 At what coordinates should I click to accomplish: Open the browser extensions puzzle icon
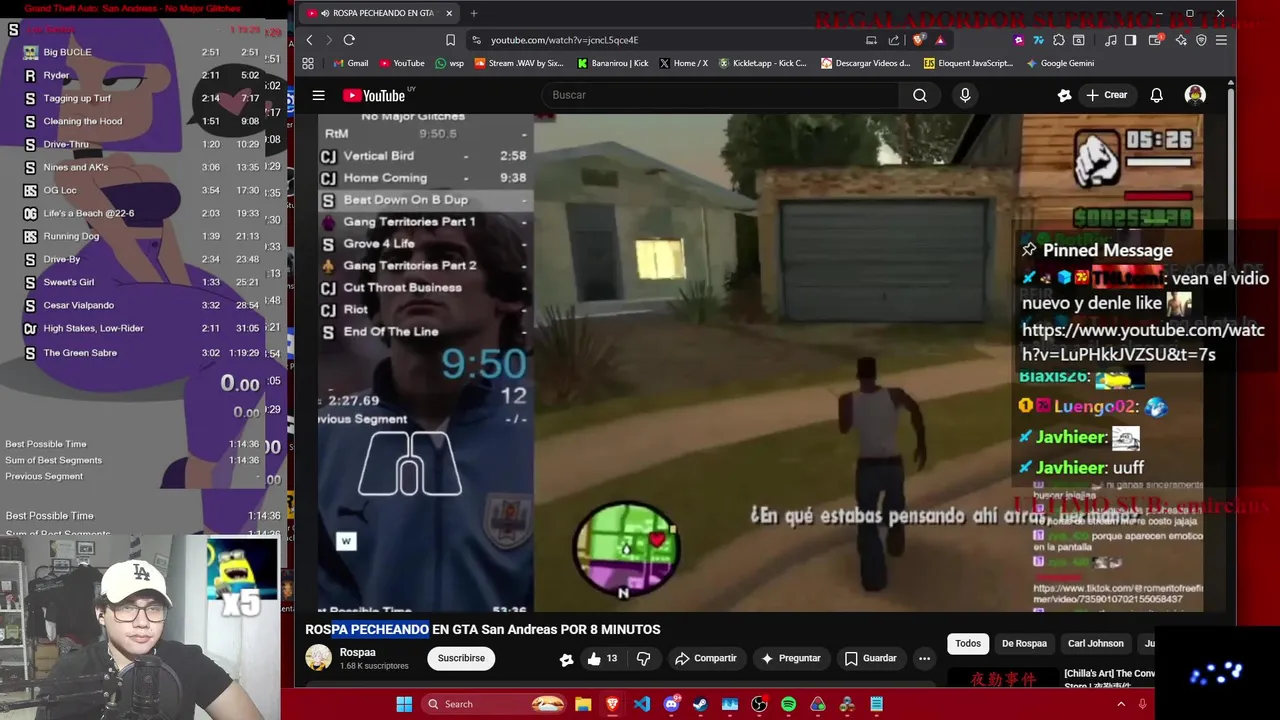click(1058, 40)
